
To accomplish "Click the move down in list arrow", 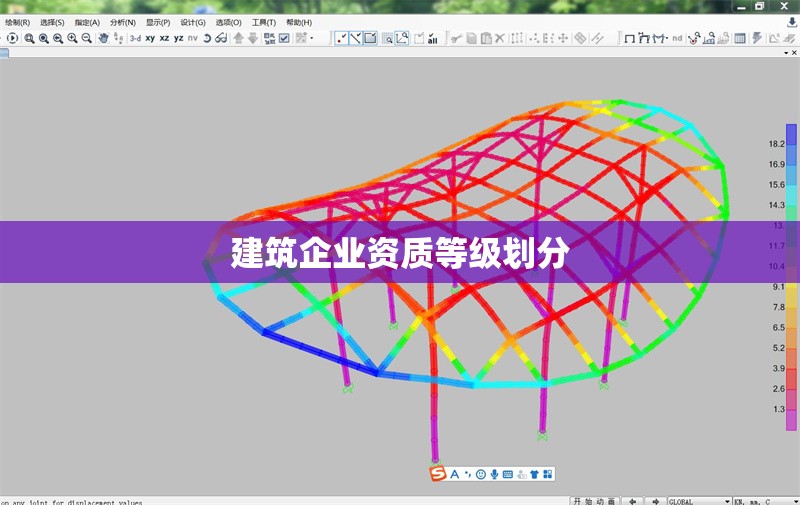I will [x=253, y=38].
